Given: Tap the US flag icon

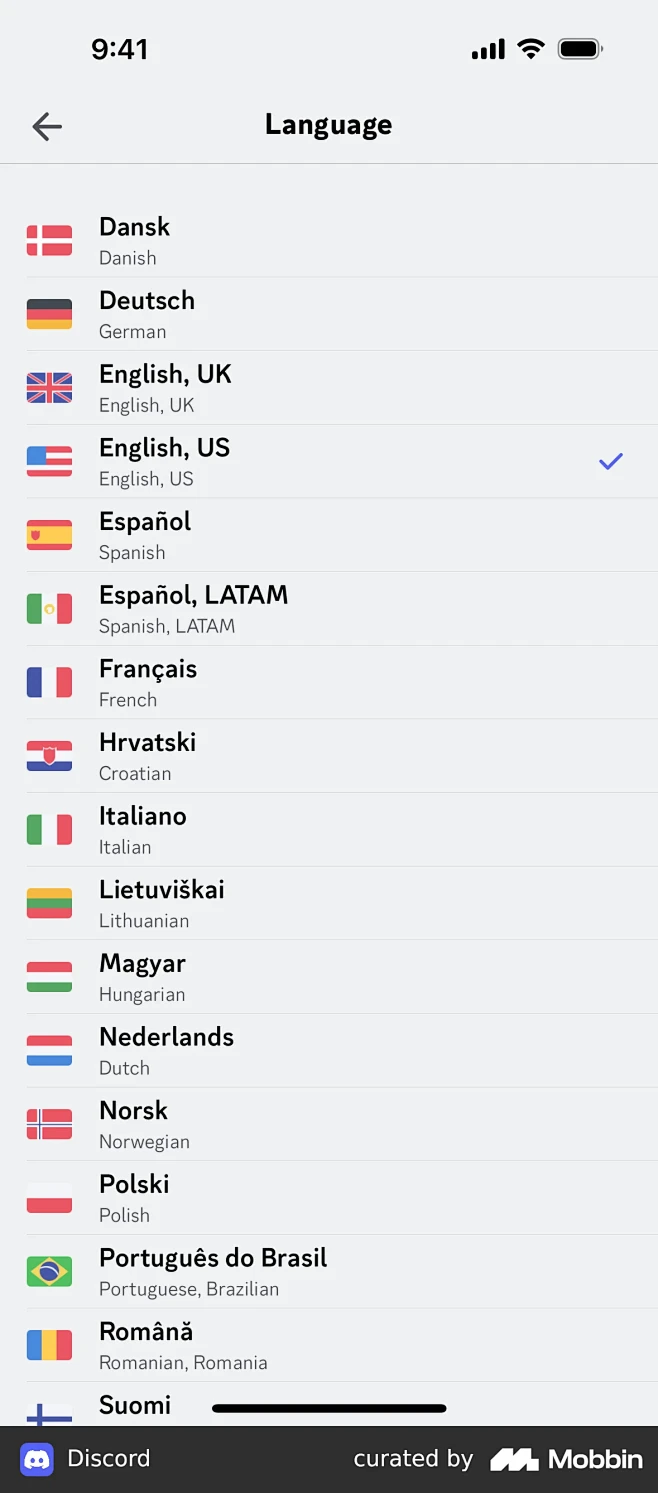Looking at the screenshot, I should click(49, 461).
